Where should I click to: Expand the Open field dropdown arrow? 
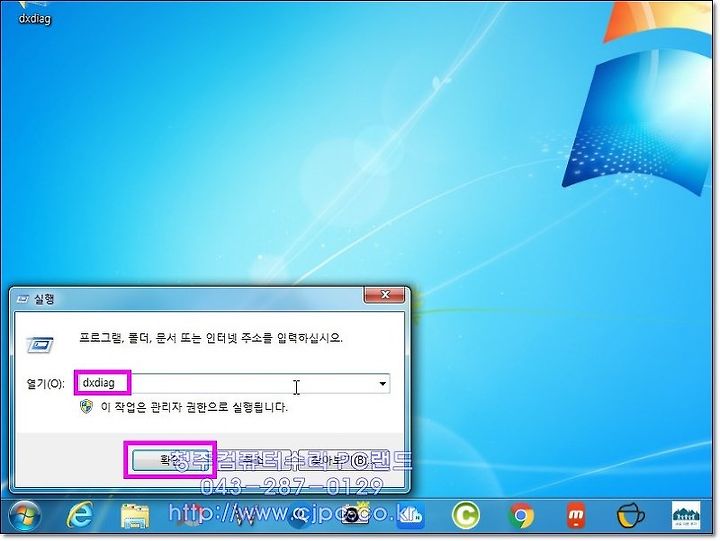[382, 384]
